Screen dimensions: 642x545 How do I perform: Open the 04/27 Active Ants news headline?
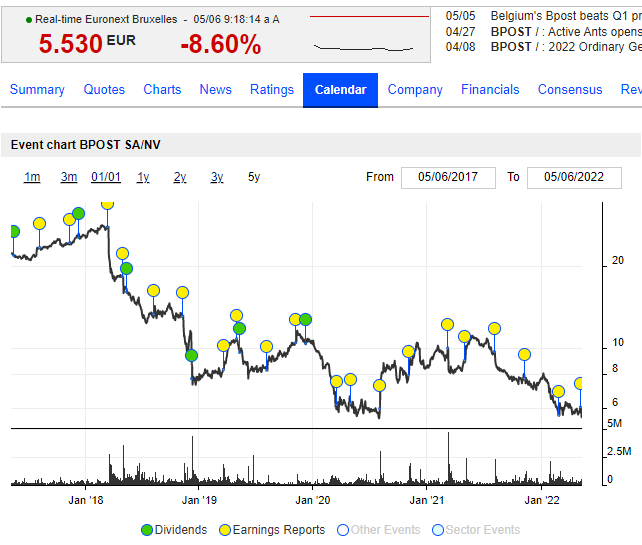(566, 32)
